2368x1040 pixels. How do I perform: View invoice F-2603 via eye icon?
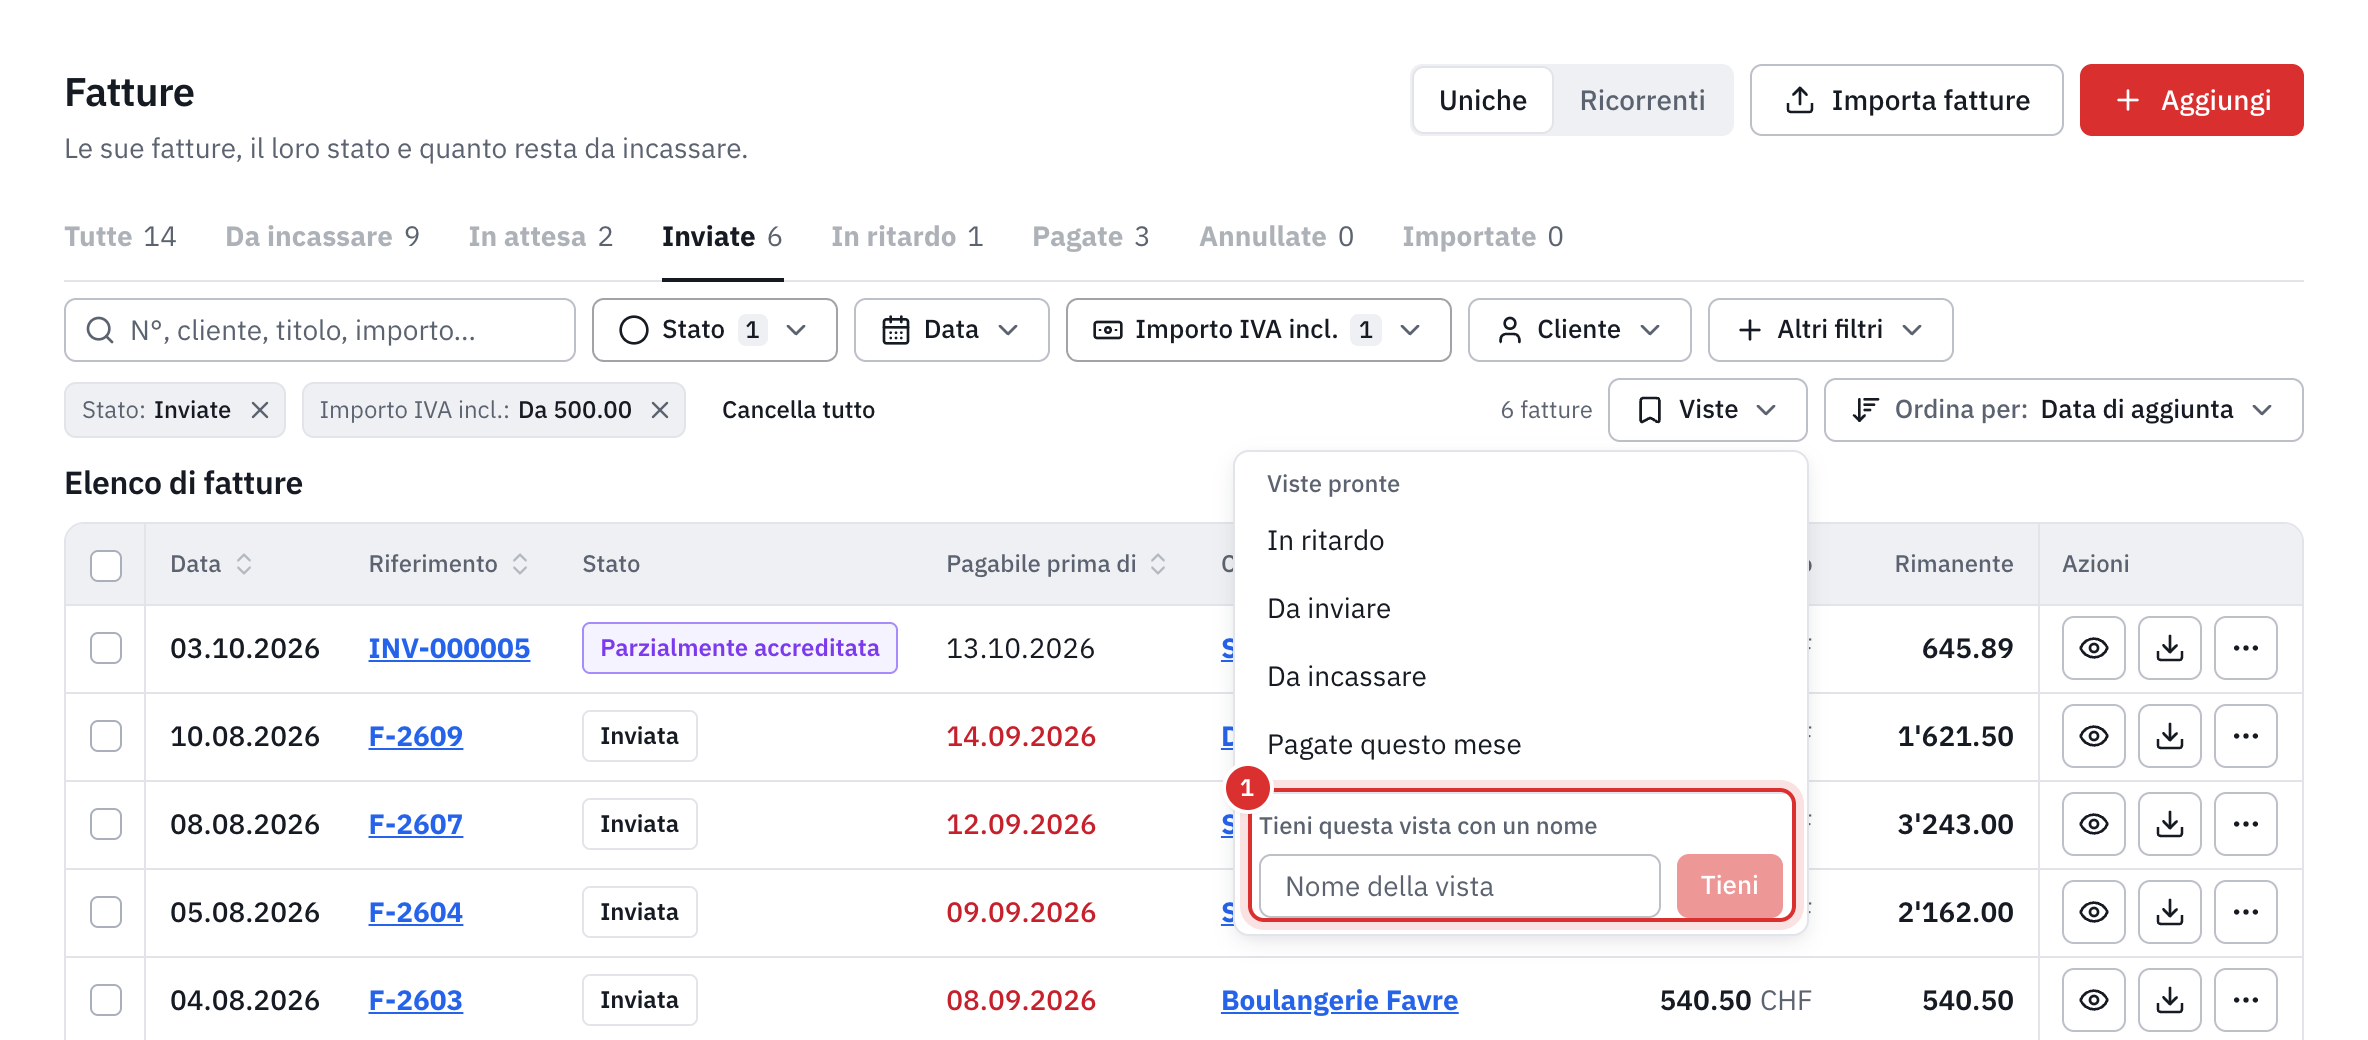[x=2093, y=1000]
